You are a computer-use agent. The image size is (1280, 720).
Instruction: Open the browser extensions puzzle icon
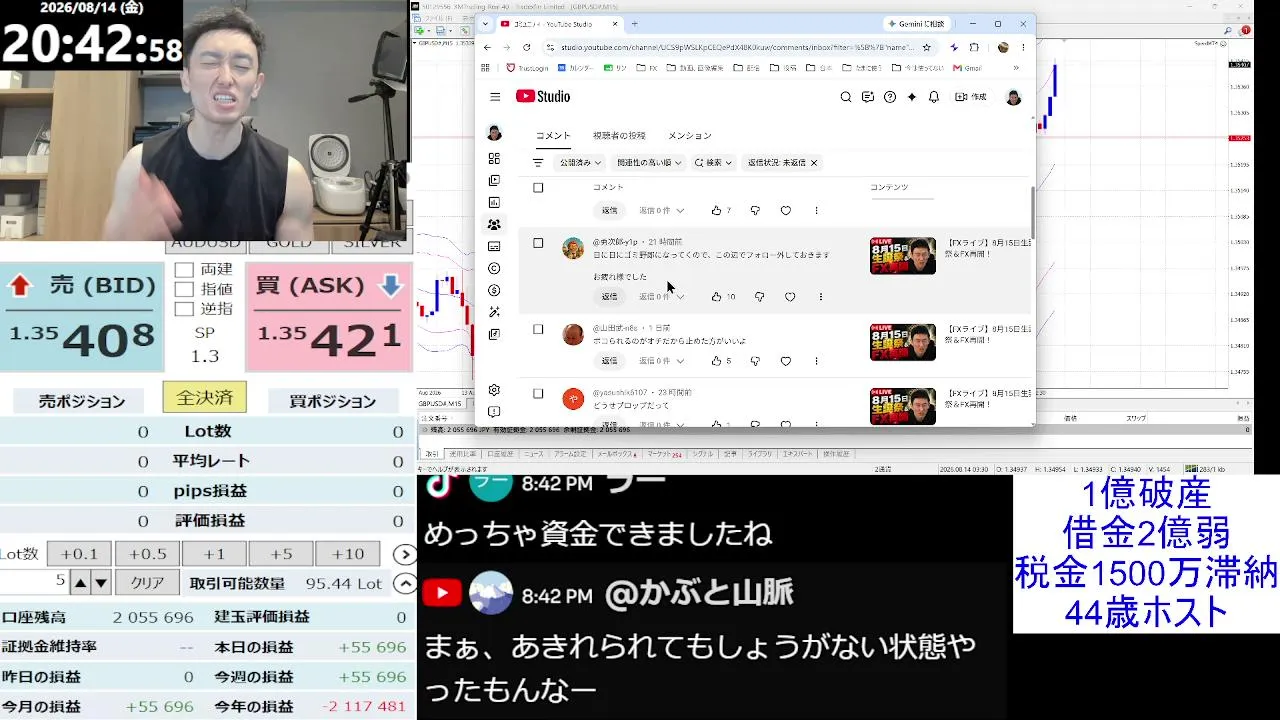pos(974,47)
